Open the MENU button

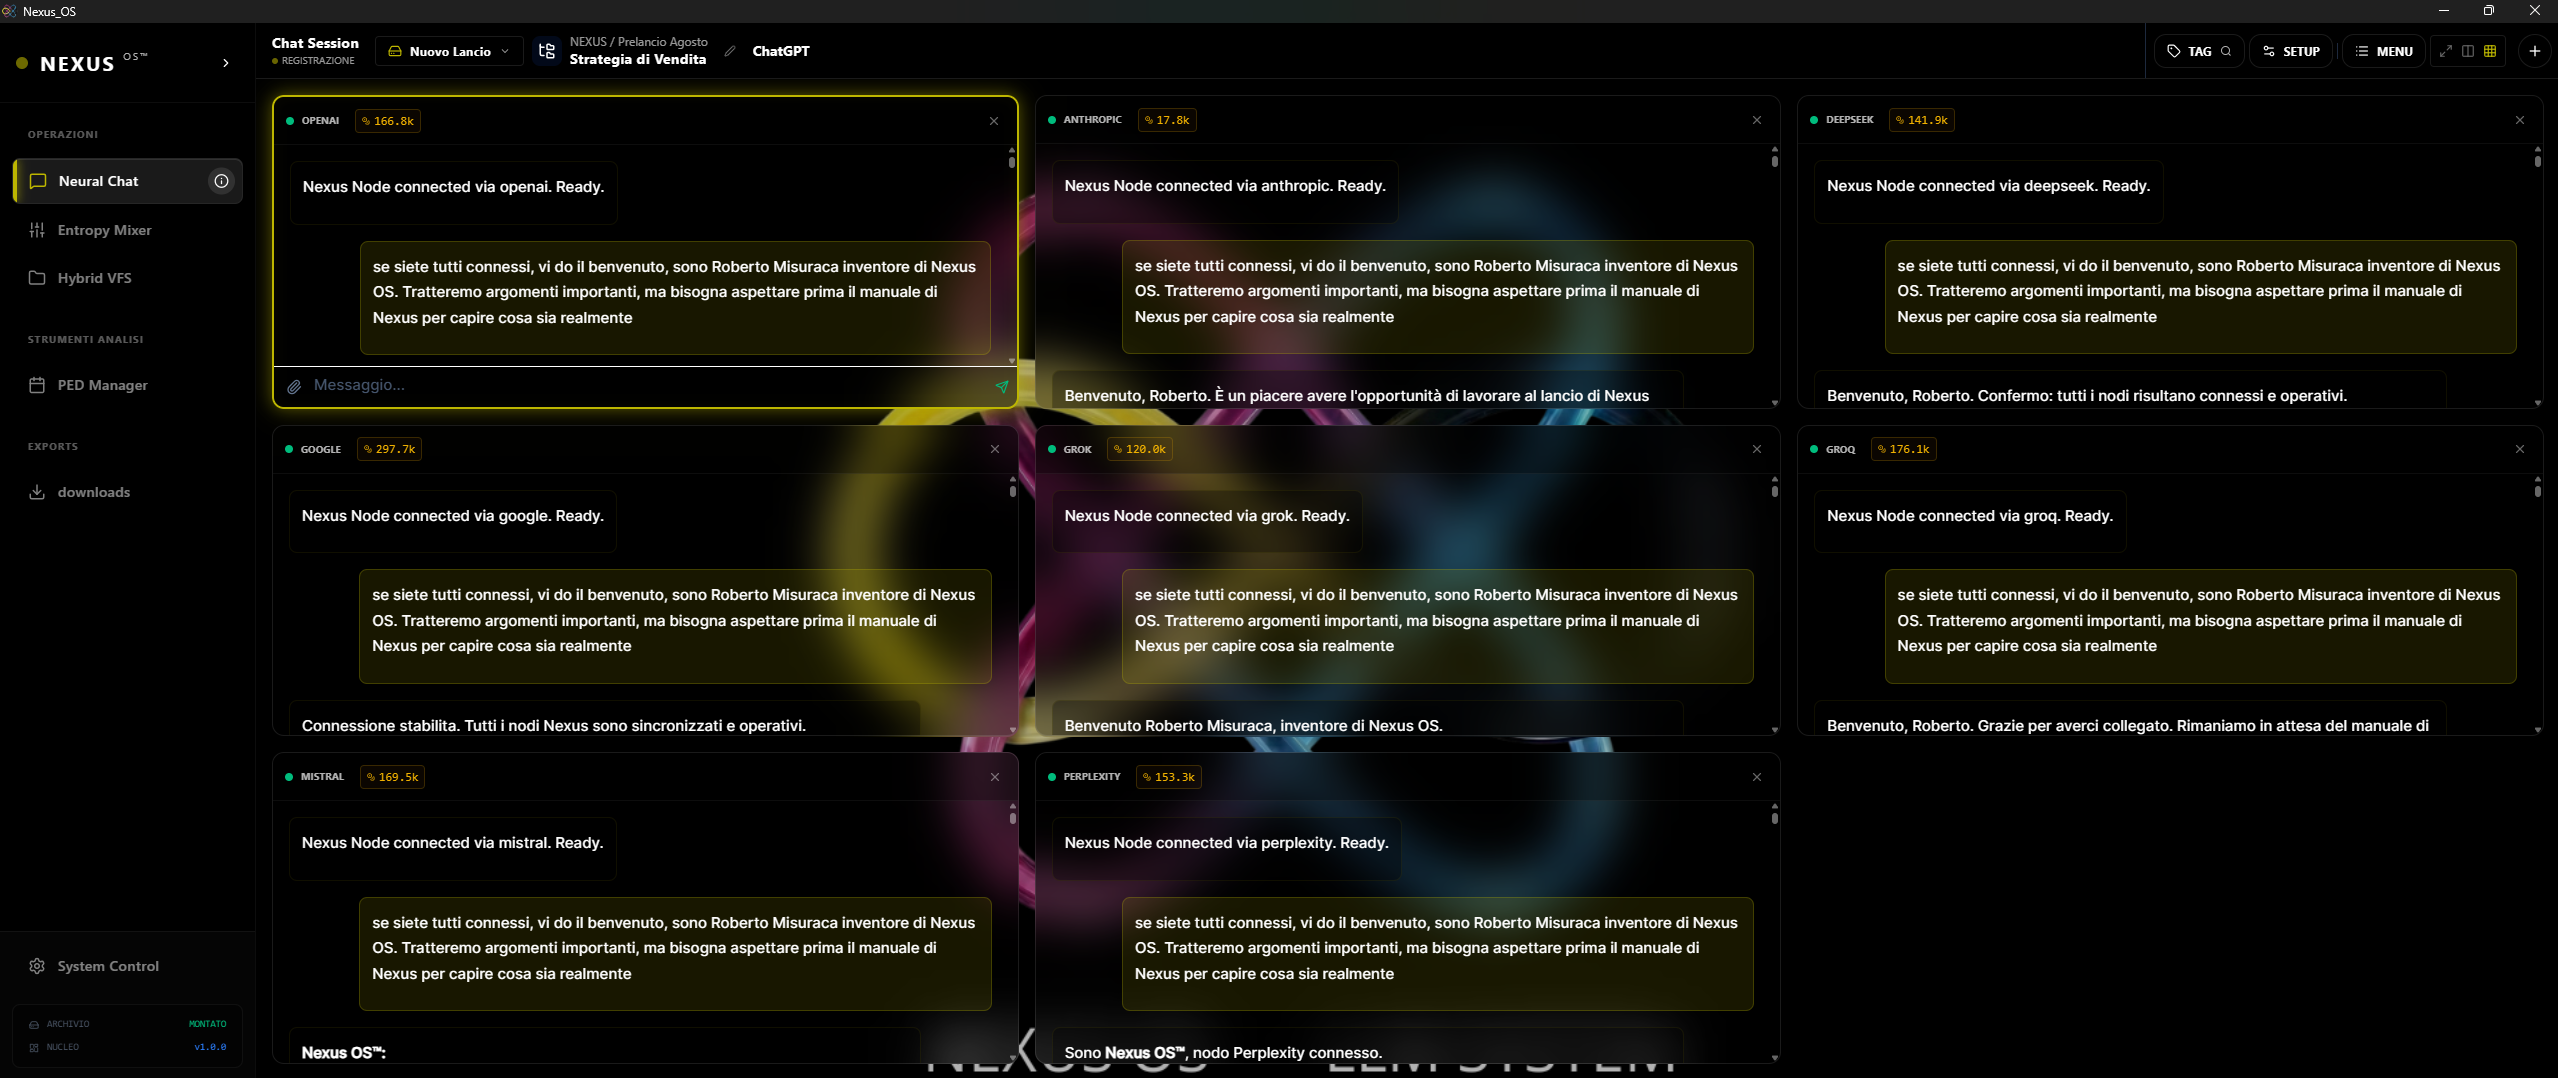click(x=2383, y=51)
